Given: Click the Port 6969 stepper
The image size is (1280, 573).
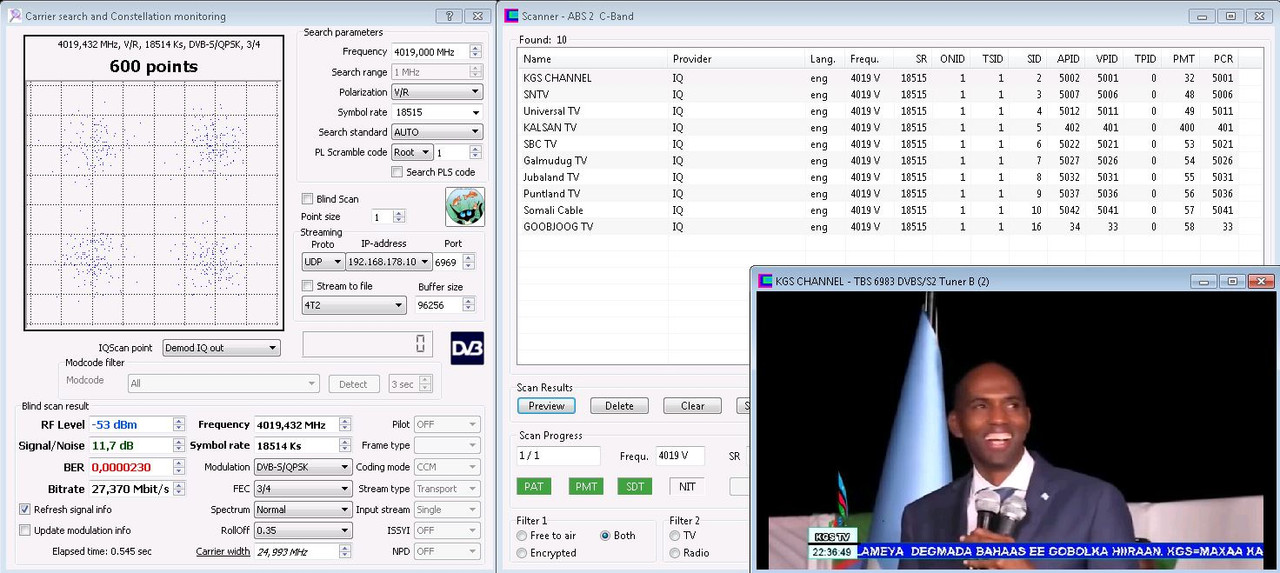Looking at the screenshot, I should pos(469,262).
